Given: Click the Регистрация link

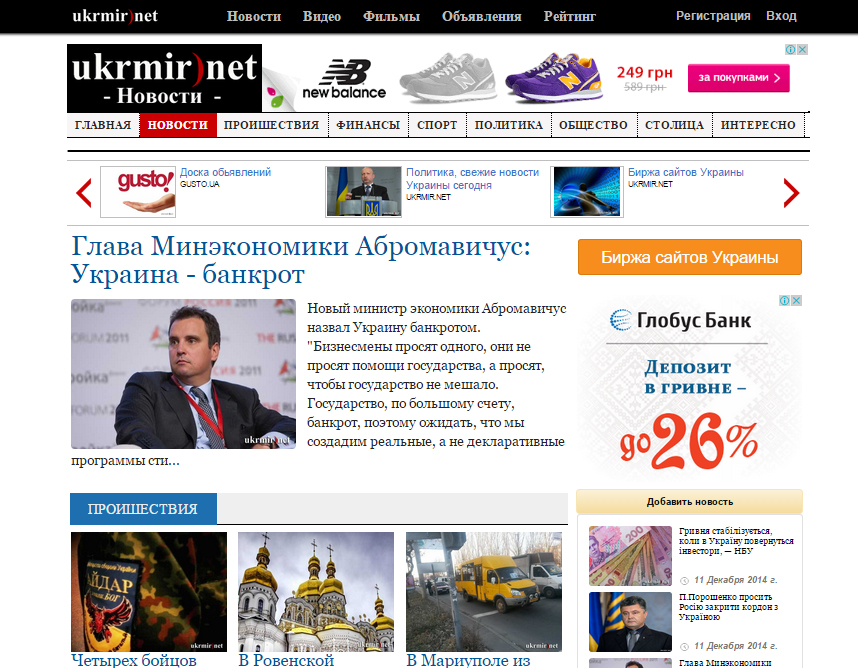Looking at the screenshot, I should 713,16.
